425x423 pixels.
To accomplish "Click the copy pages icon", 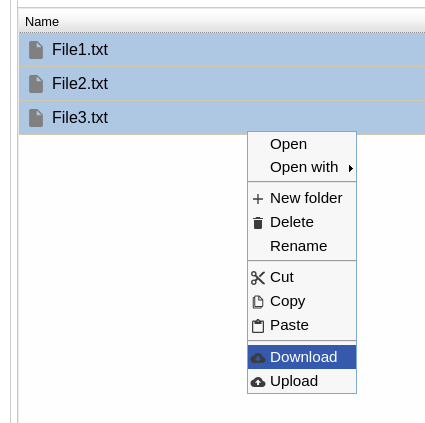I will [x=258, y=302].
